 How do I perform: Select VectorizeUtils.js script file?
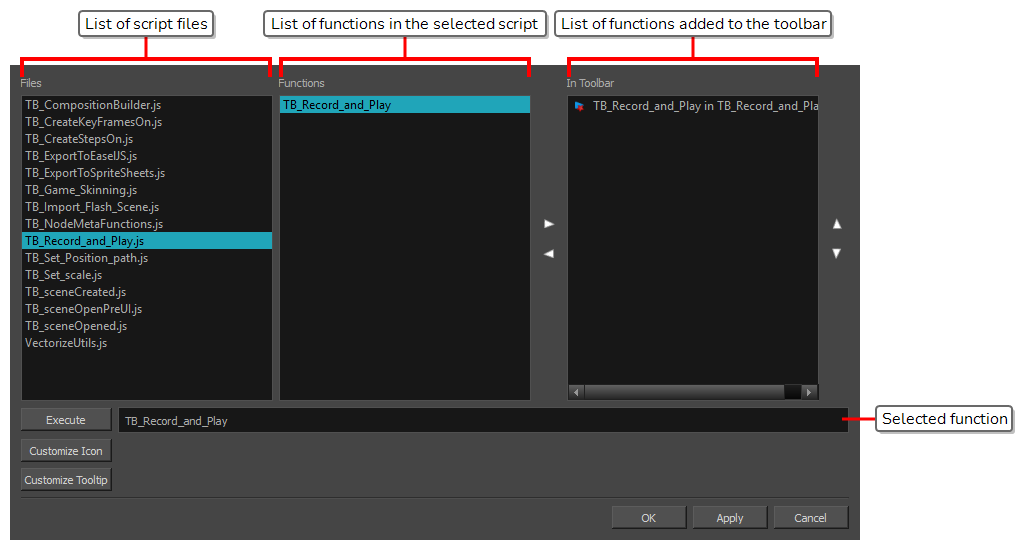coord(147,343)
